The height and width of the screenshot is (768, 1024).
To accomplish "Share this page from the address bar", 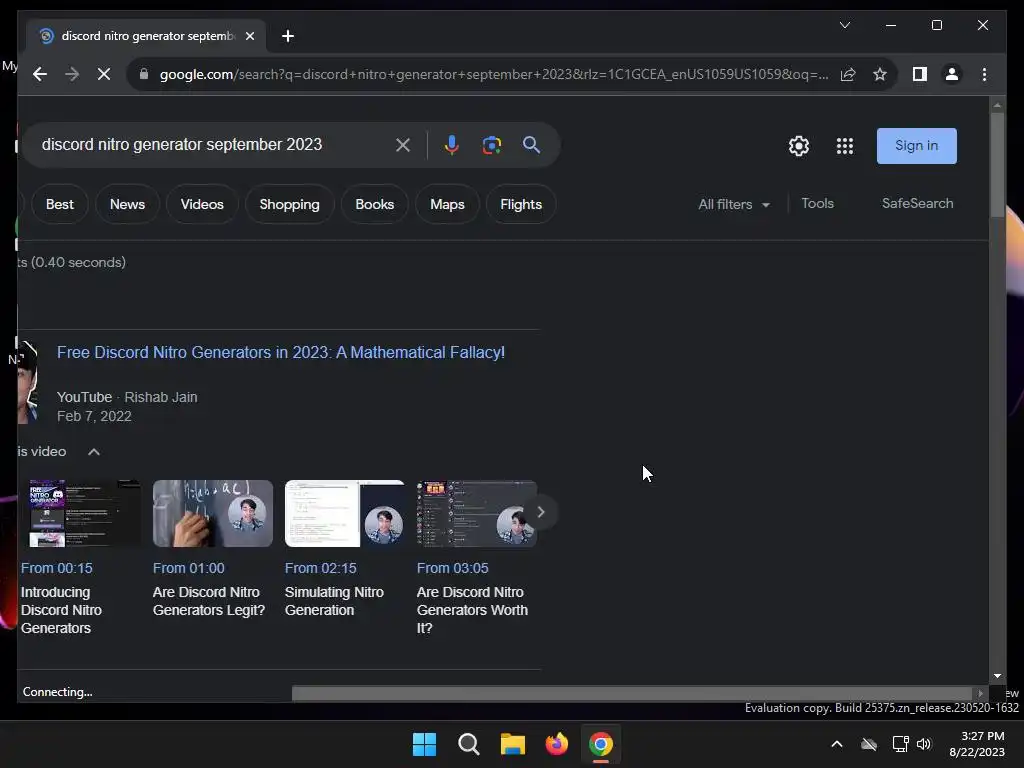I will click(x=848, y=74).
